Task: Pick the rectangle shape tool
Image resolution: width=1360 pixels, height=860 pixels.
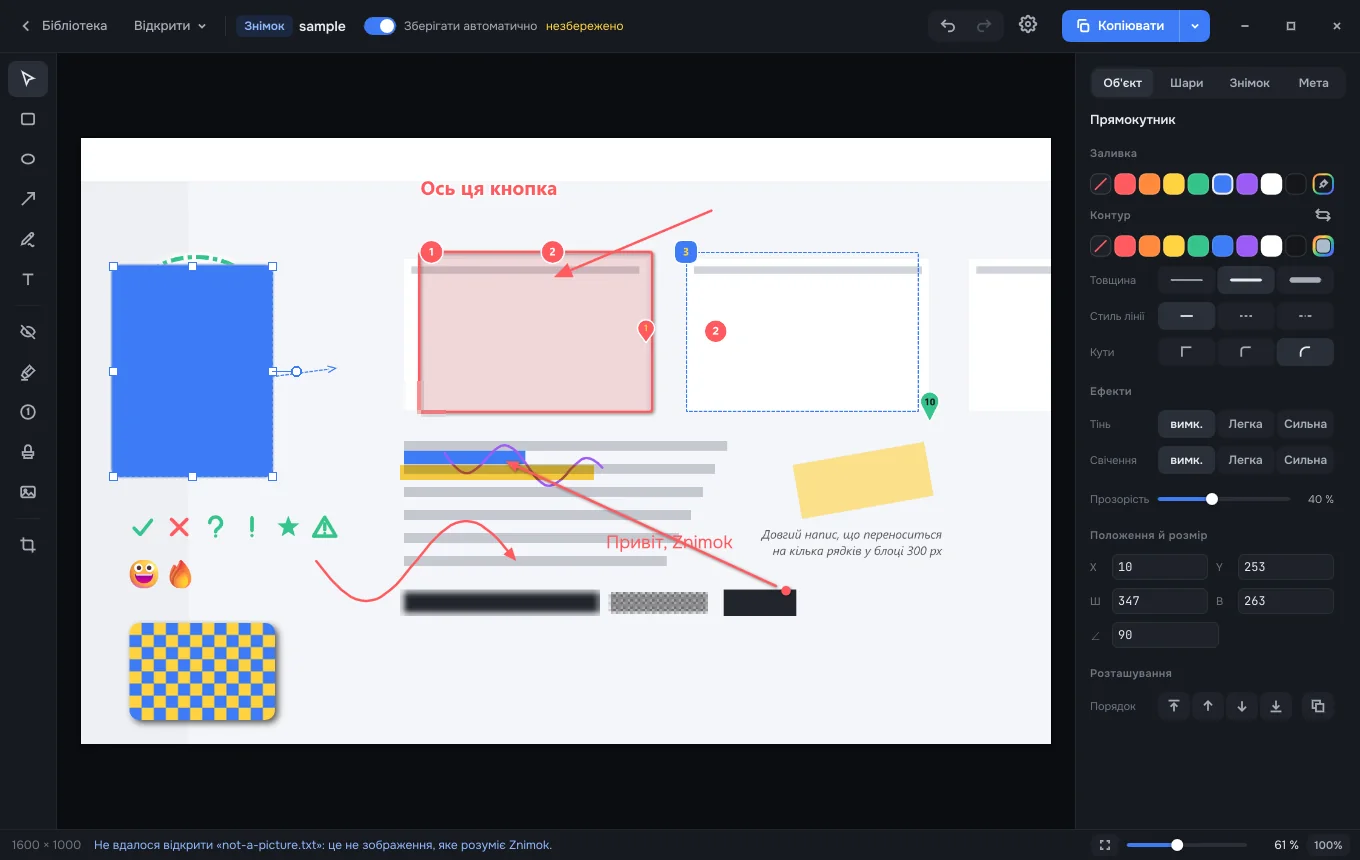Action: point(28,119)
